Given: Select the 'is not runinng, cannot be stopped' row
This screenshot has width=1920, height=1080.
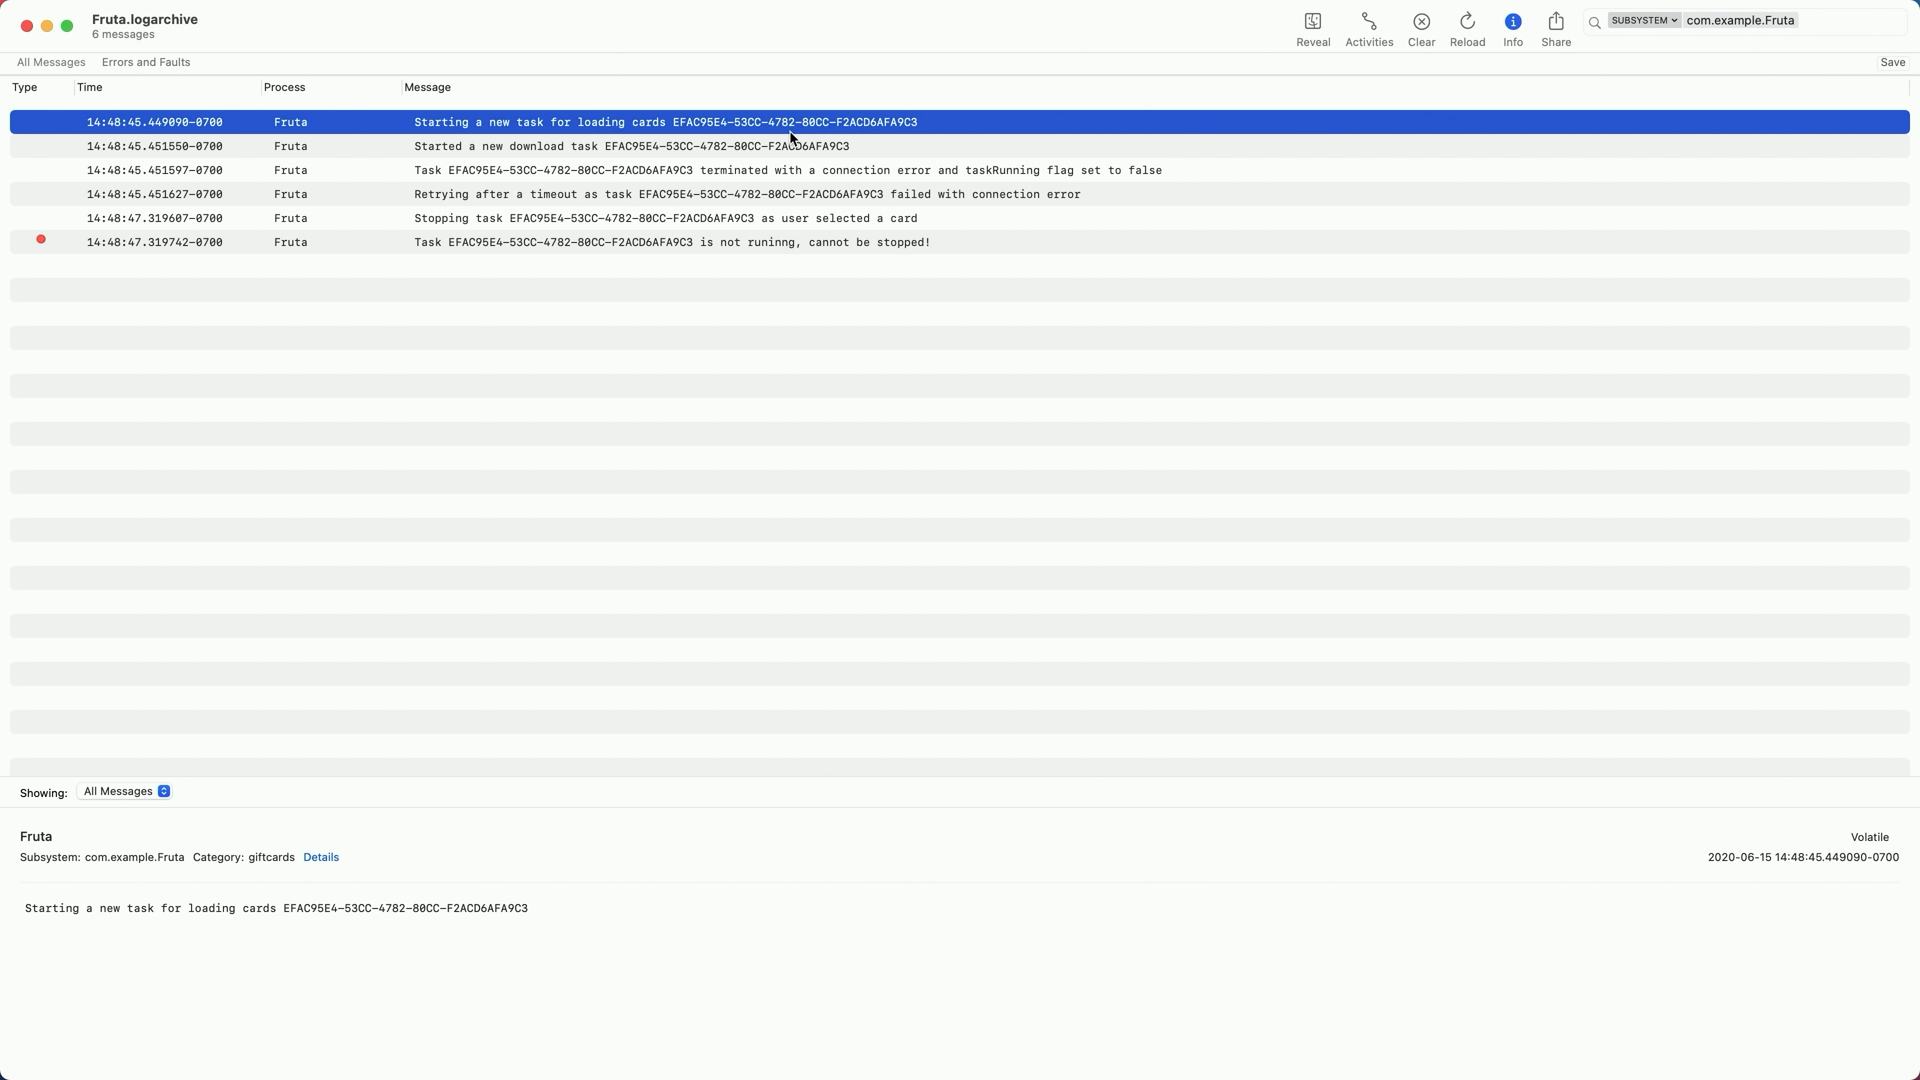Looking at the screenshot, I should pos(960,242).
